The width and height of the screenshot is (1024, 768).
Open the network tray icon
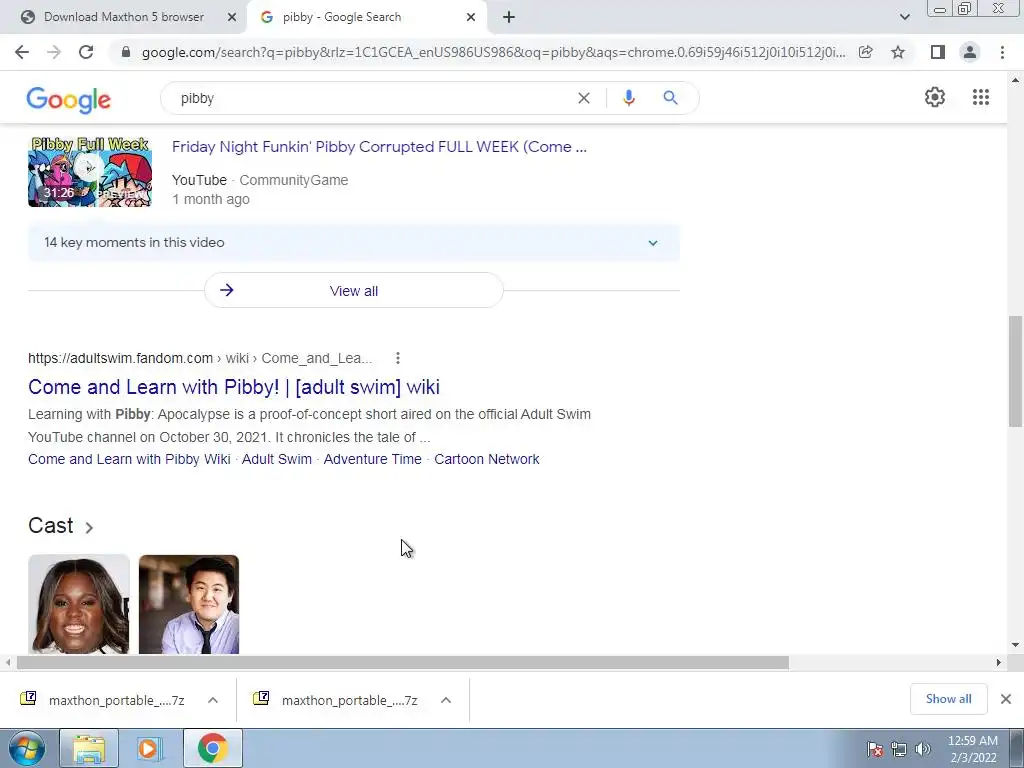[x=899, y=749]
